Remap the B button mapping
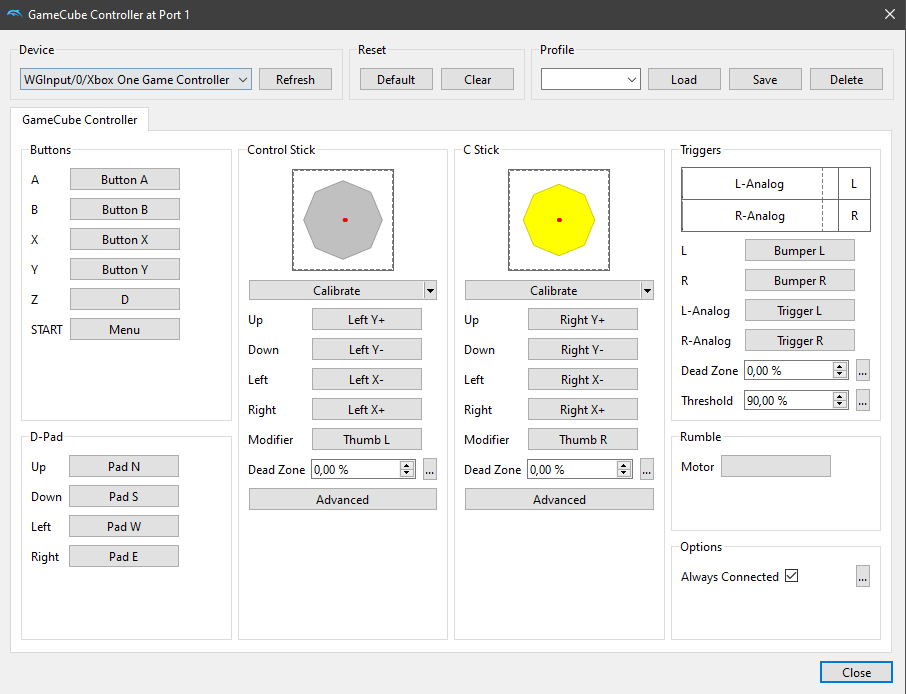Image resolution: width=906 pixels, height=694 pixels. [x=125, y=210]
